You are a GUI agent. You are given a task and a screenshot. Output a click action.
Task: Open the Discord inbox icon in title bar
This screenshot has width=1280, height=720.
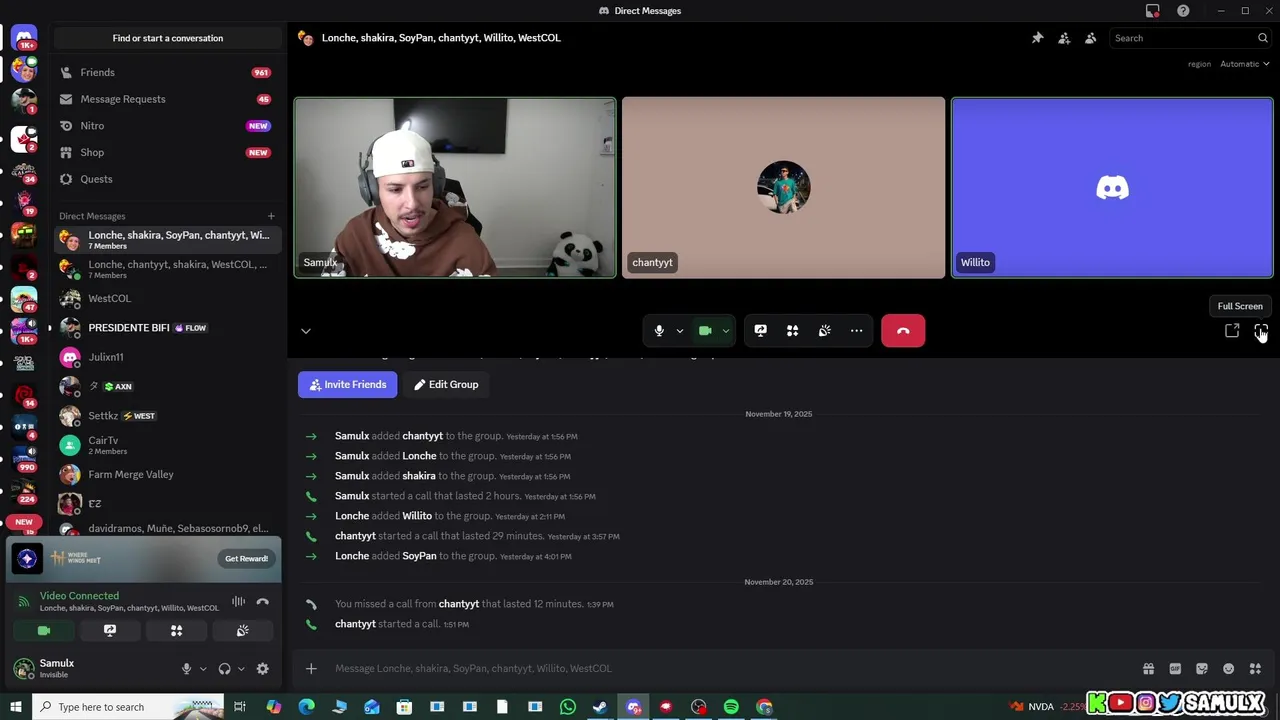point(1153,11)
